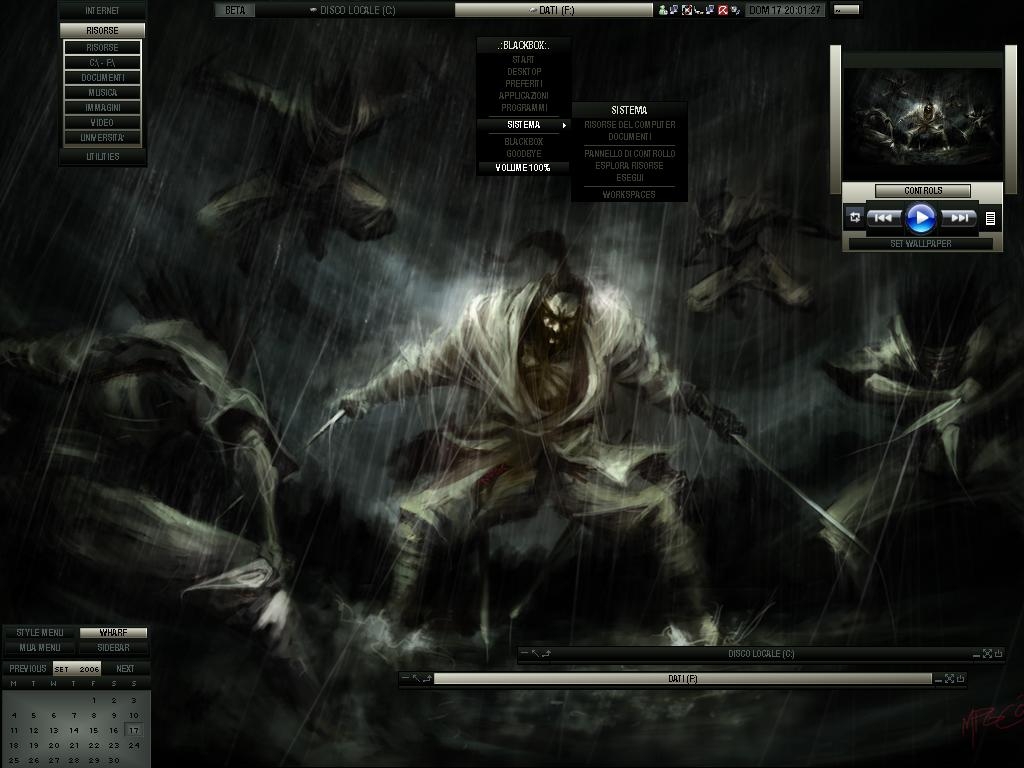Click the Beta workspace button
This screenshot has height=768, width=1024.
tap(235, 10)
